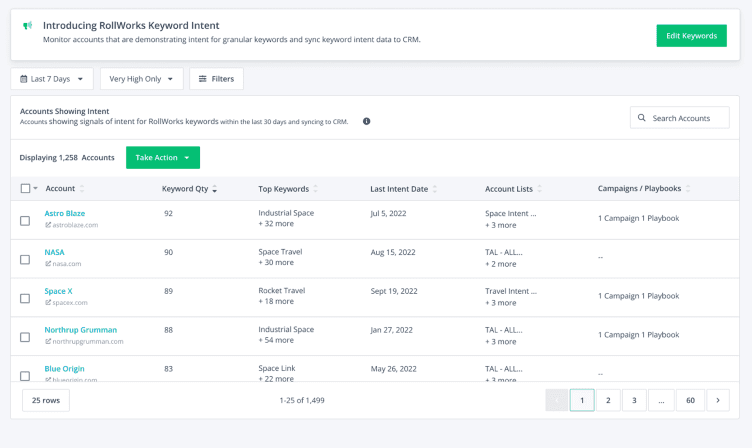The height and width of the screenshot is (448, 752).
Task: Click '+ 2 more' lists for NASA
Action: click(x=501, y=264)
